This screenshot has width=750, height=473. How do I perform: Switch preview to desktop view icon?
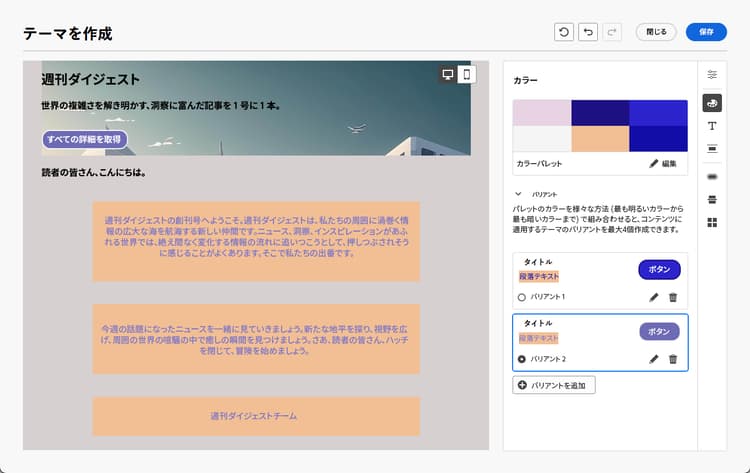[448, 75]
